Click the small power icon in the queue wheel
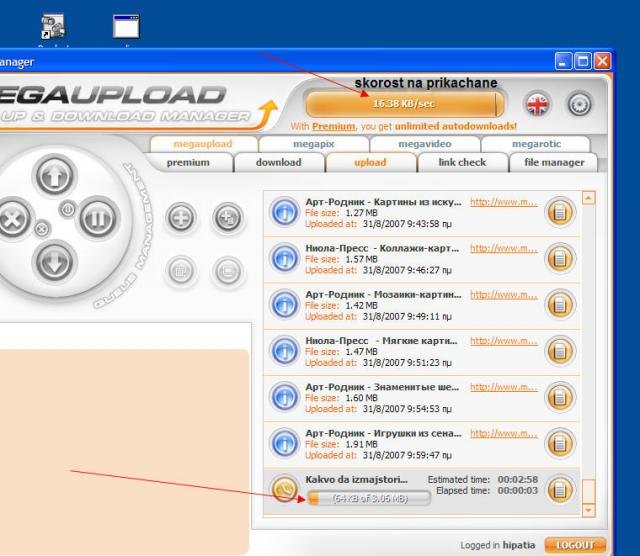The height and width of the screenshot is (556, 640). tap(67, 209)
